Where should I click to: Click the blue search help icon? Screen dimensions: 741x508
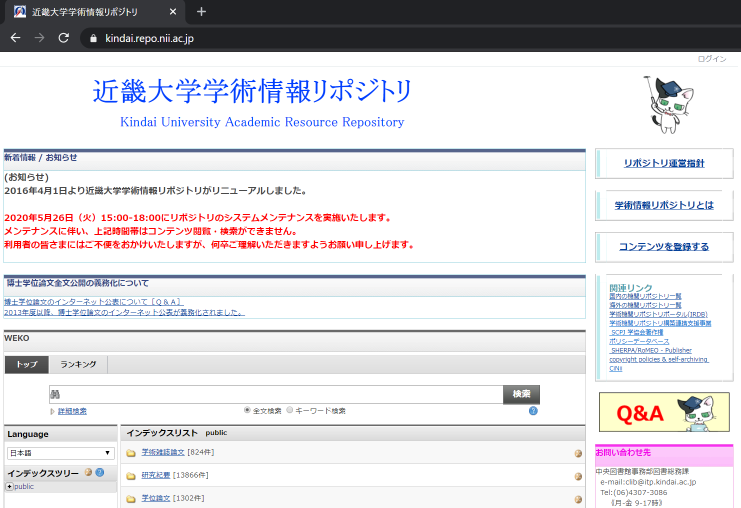[x=533, y=411]
